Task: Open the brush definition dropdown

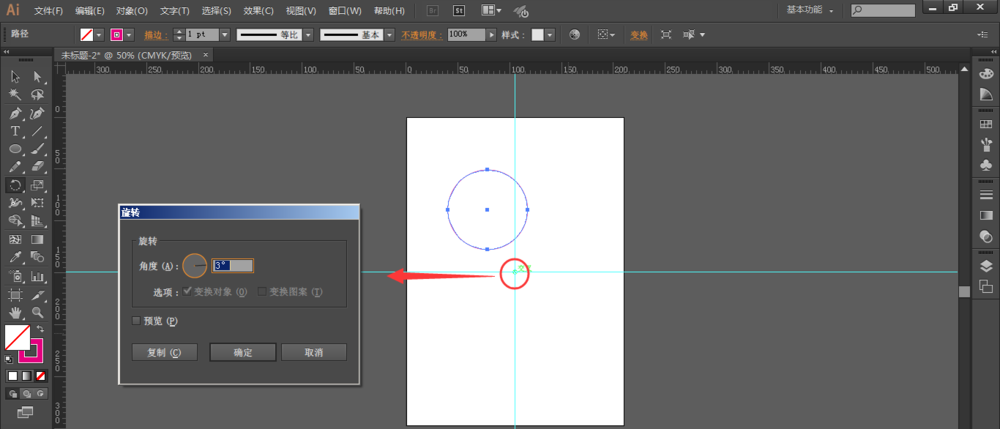Action: tap(390, 35)
